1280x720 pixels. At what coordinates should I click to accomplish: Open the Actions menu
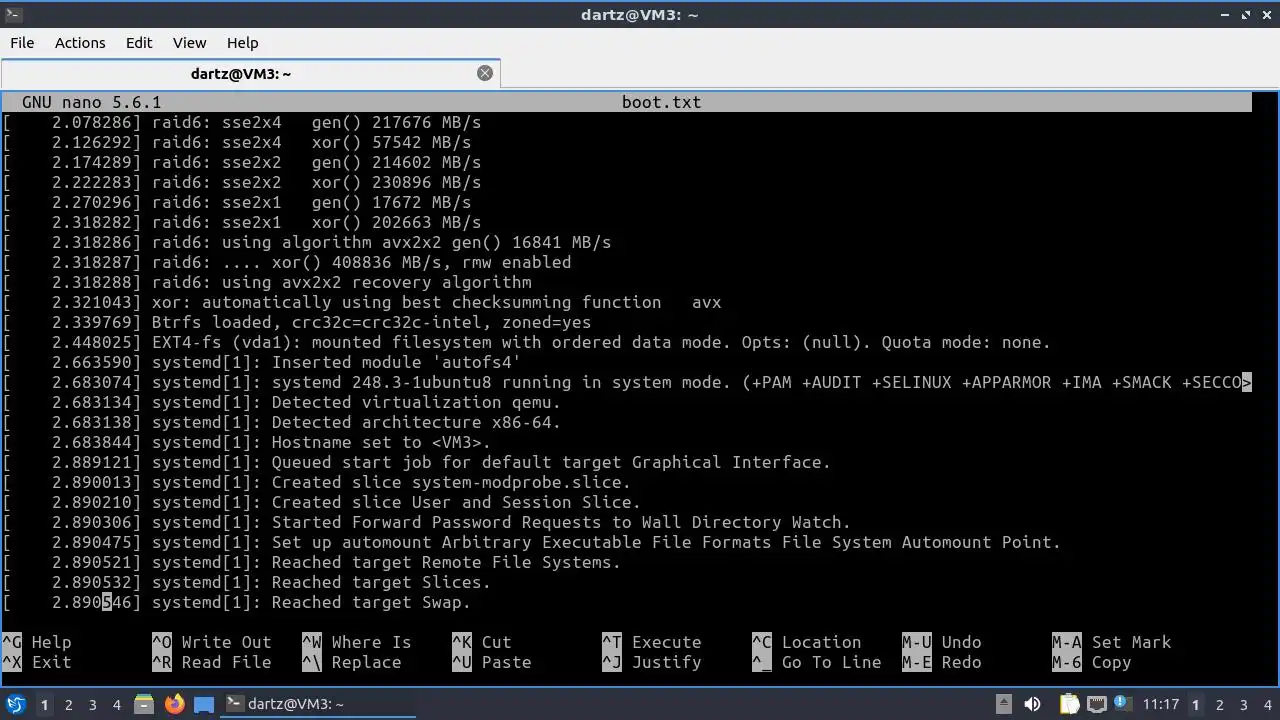point(80,43)
